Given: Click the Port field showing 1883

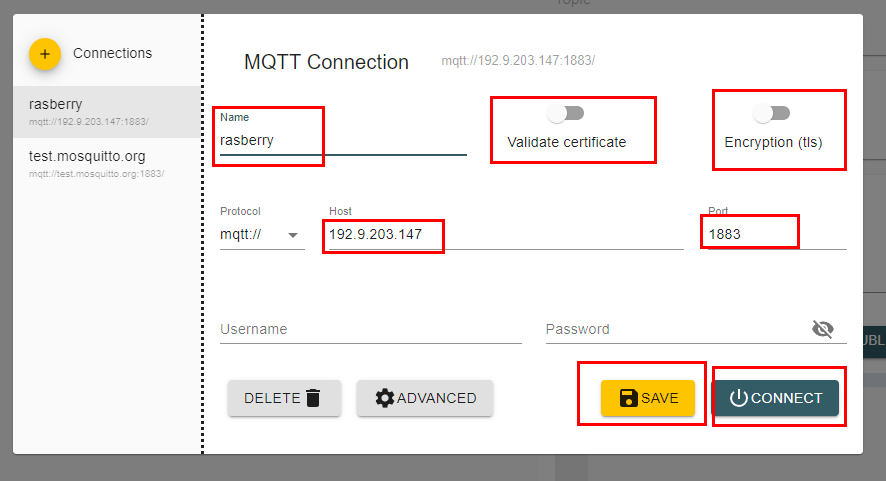Looking at the screenshot, I should [777, 234].
